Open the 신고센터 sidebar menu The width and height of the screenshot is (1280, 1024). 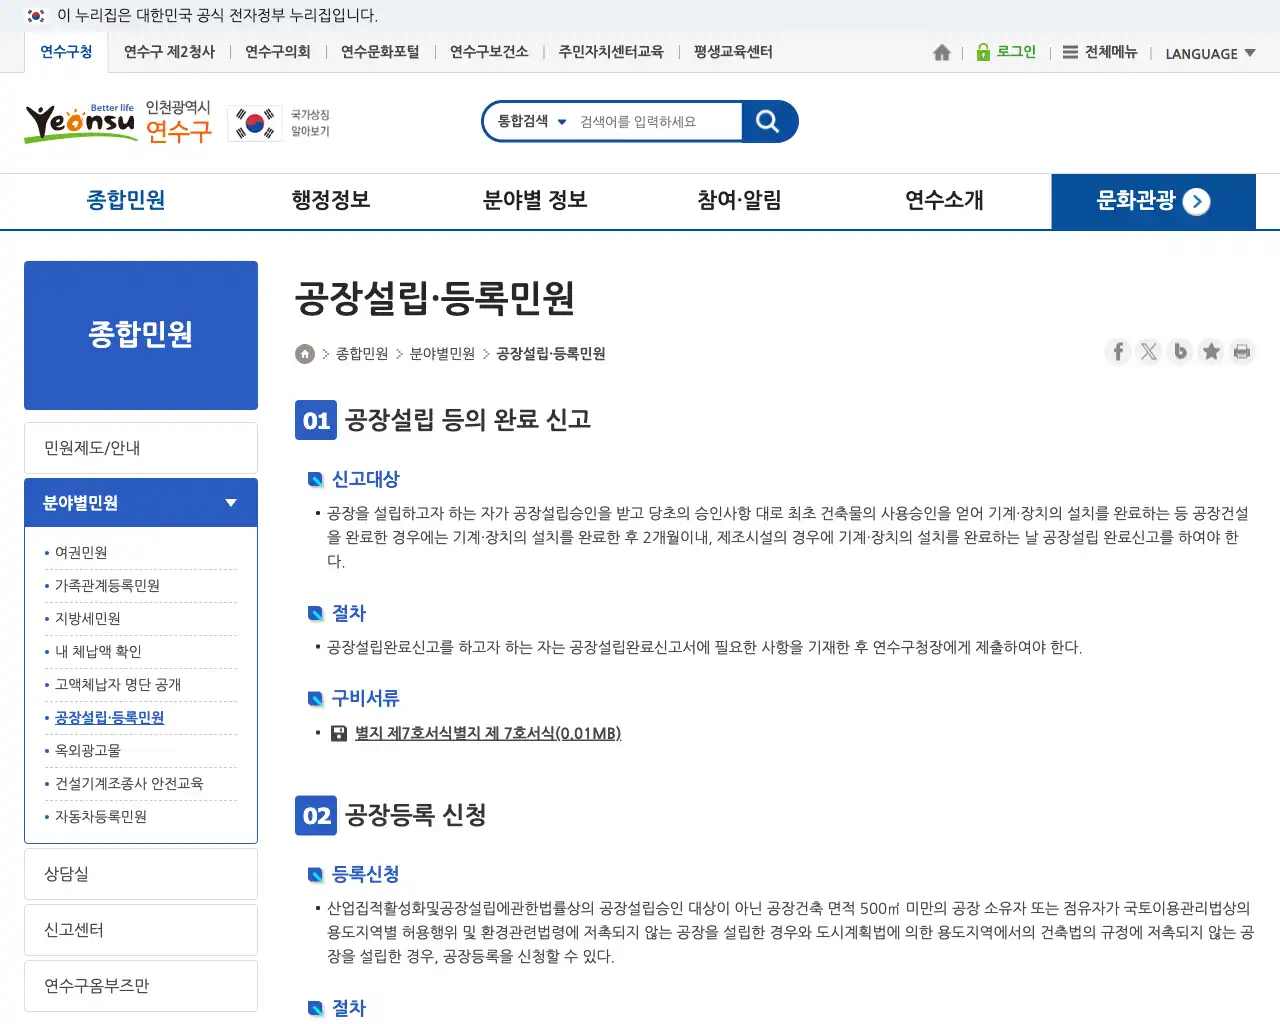(141, 930)
